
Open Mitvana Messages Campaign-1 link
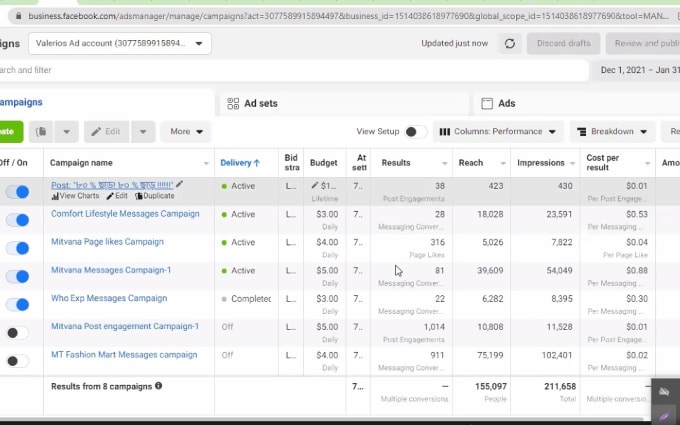coord(111,270)
